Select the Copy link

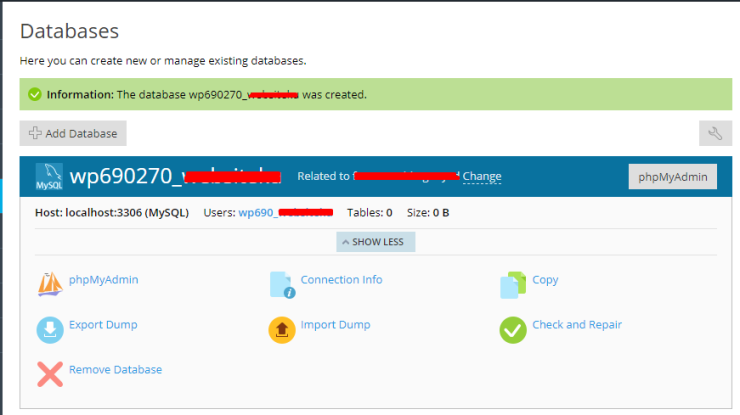pyautogui.click(x=545, y=280)
